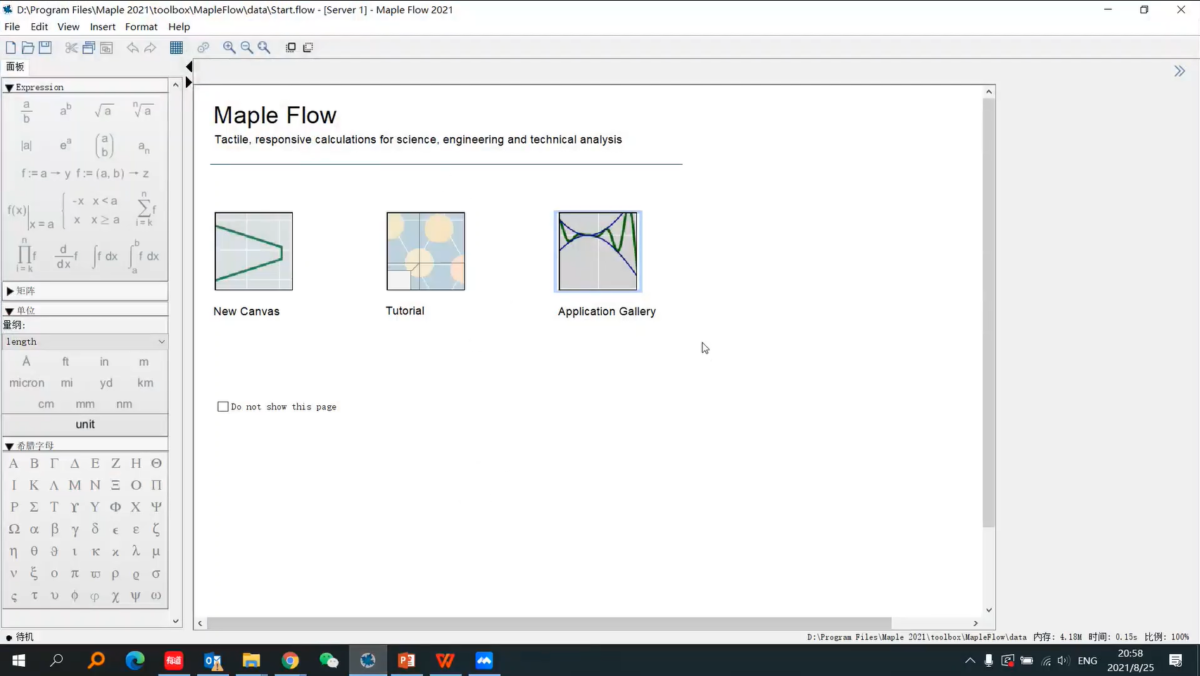Insert the product template
This screenshot has width=1200, height=676.
point(25,255)
